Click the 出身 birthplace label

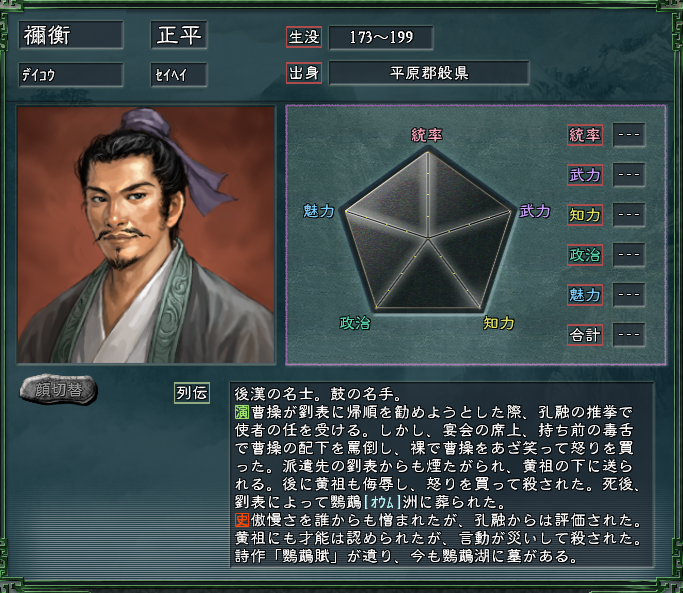[304, 73]
